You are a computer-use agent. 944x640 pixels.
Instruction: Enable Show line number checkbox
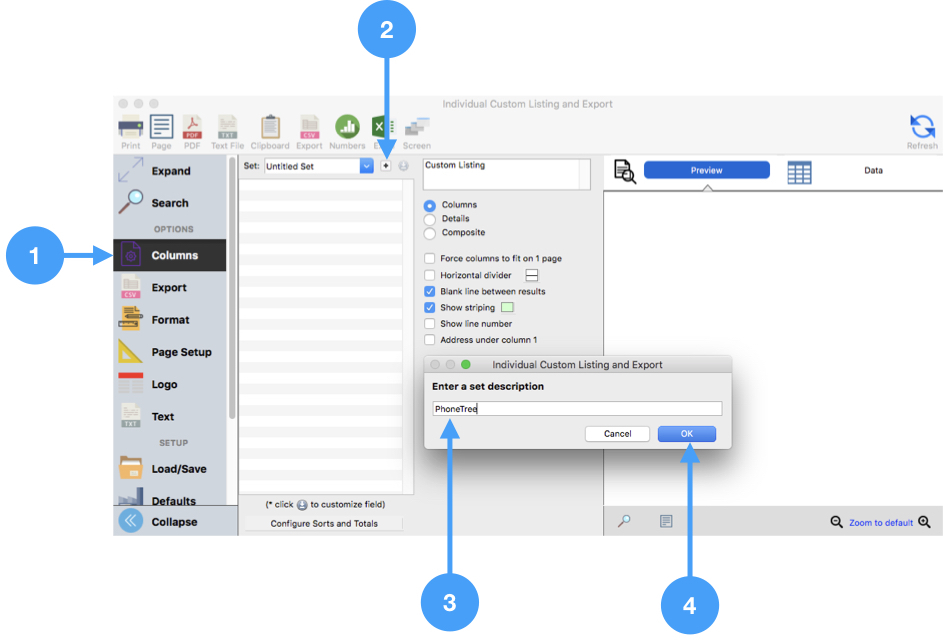pyautogui.click(x=430, y=324)
